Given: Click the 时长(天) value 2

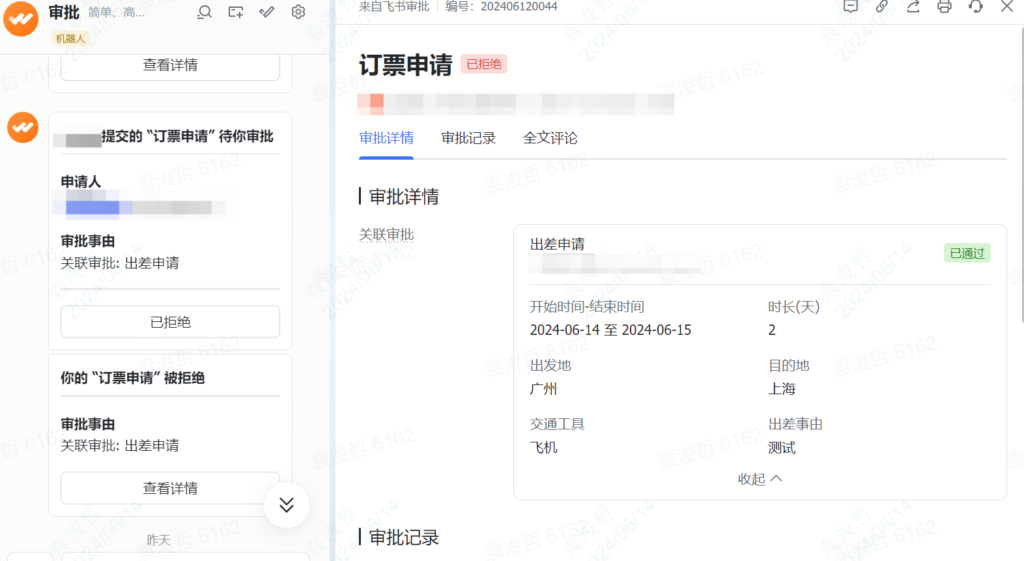Looking at the screenshot, I should [772, 330].
